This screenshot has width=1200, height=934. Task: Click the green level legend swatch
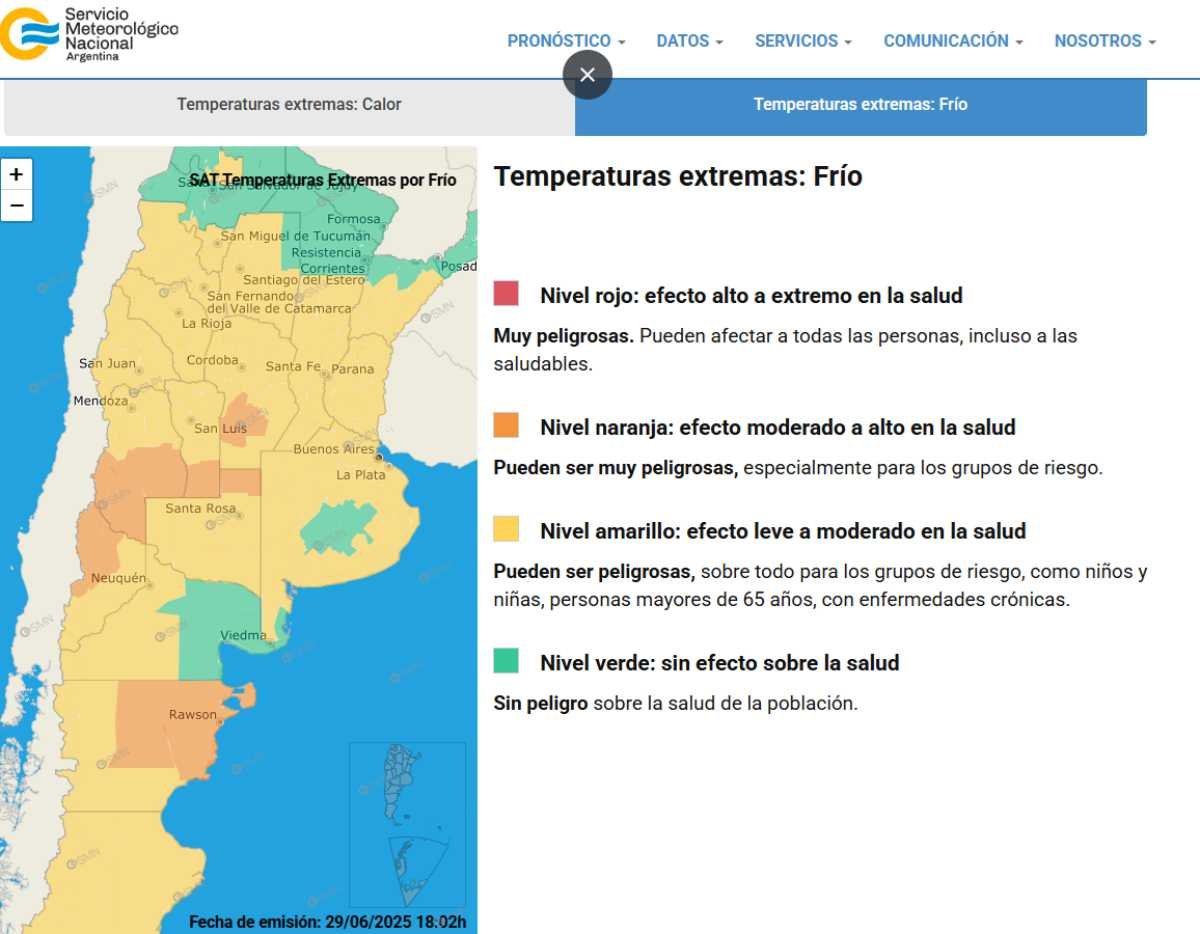tap(506, 661)
